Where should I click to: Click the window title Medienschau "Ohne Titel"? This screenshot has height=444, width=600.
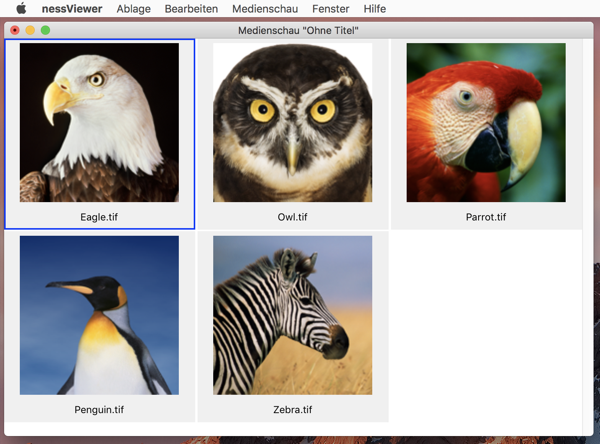pyautogui.click(x=298, y=30)
